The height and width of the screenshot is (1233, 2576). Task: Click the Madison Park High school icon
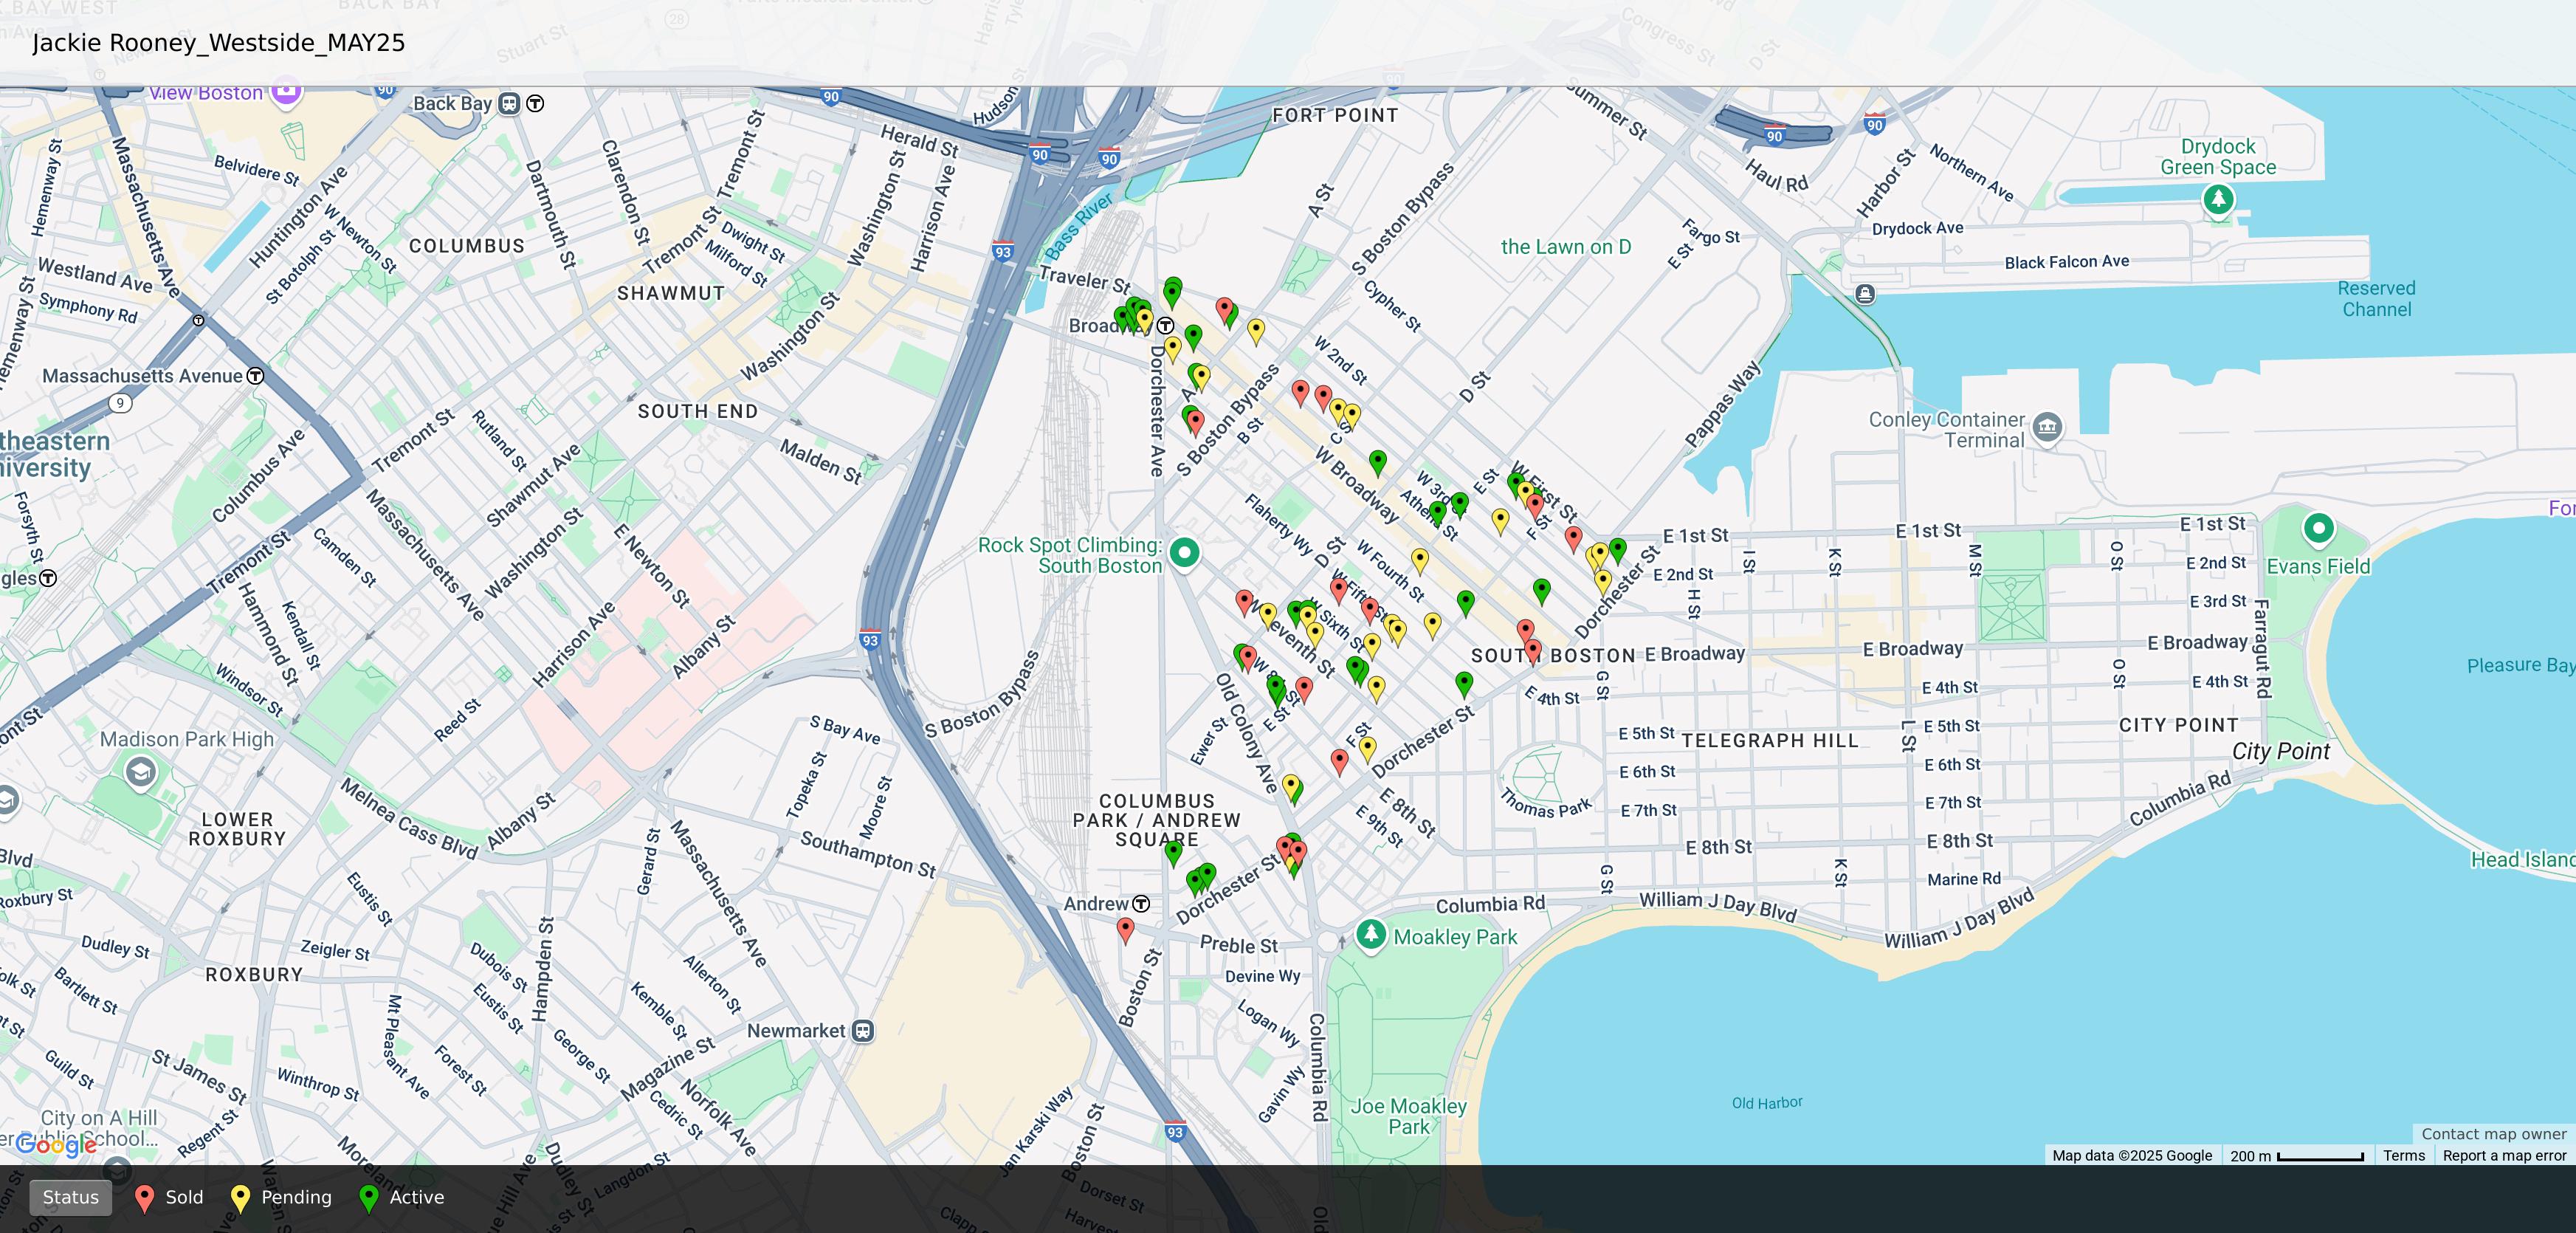[140, 772]
